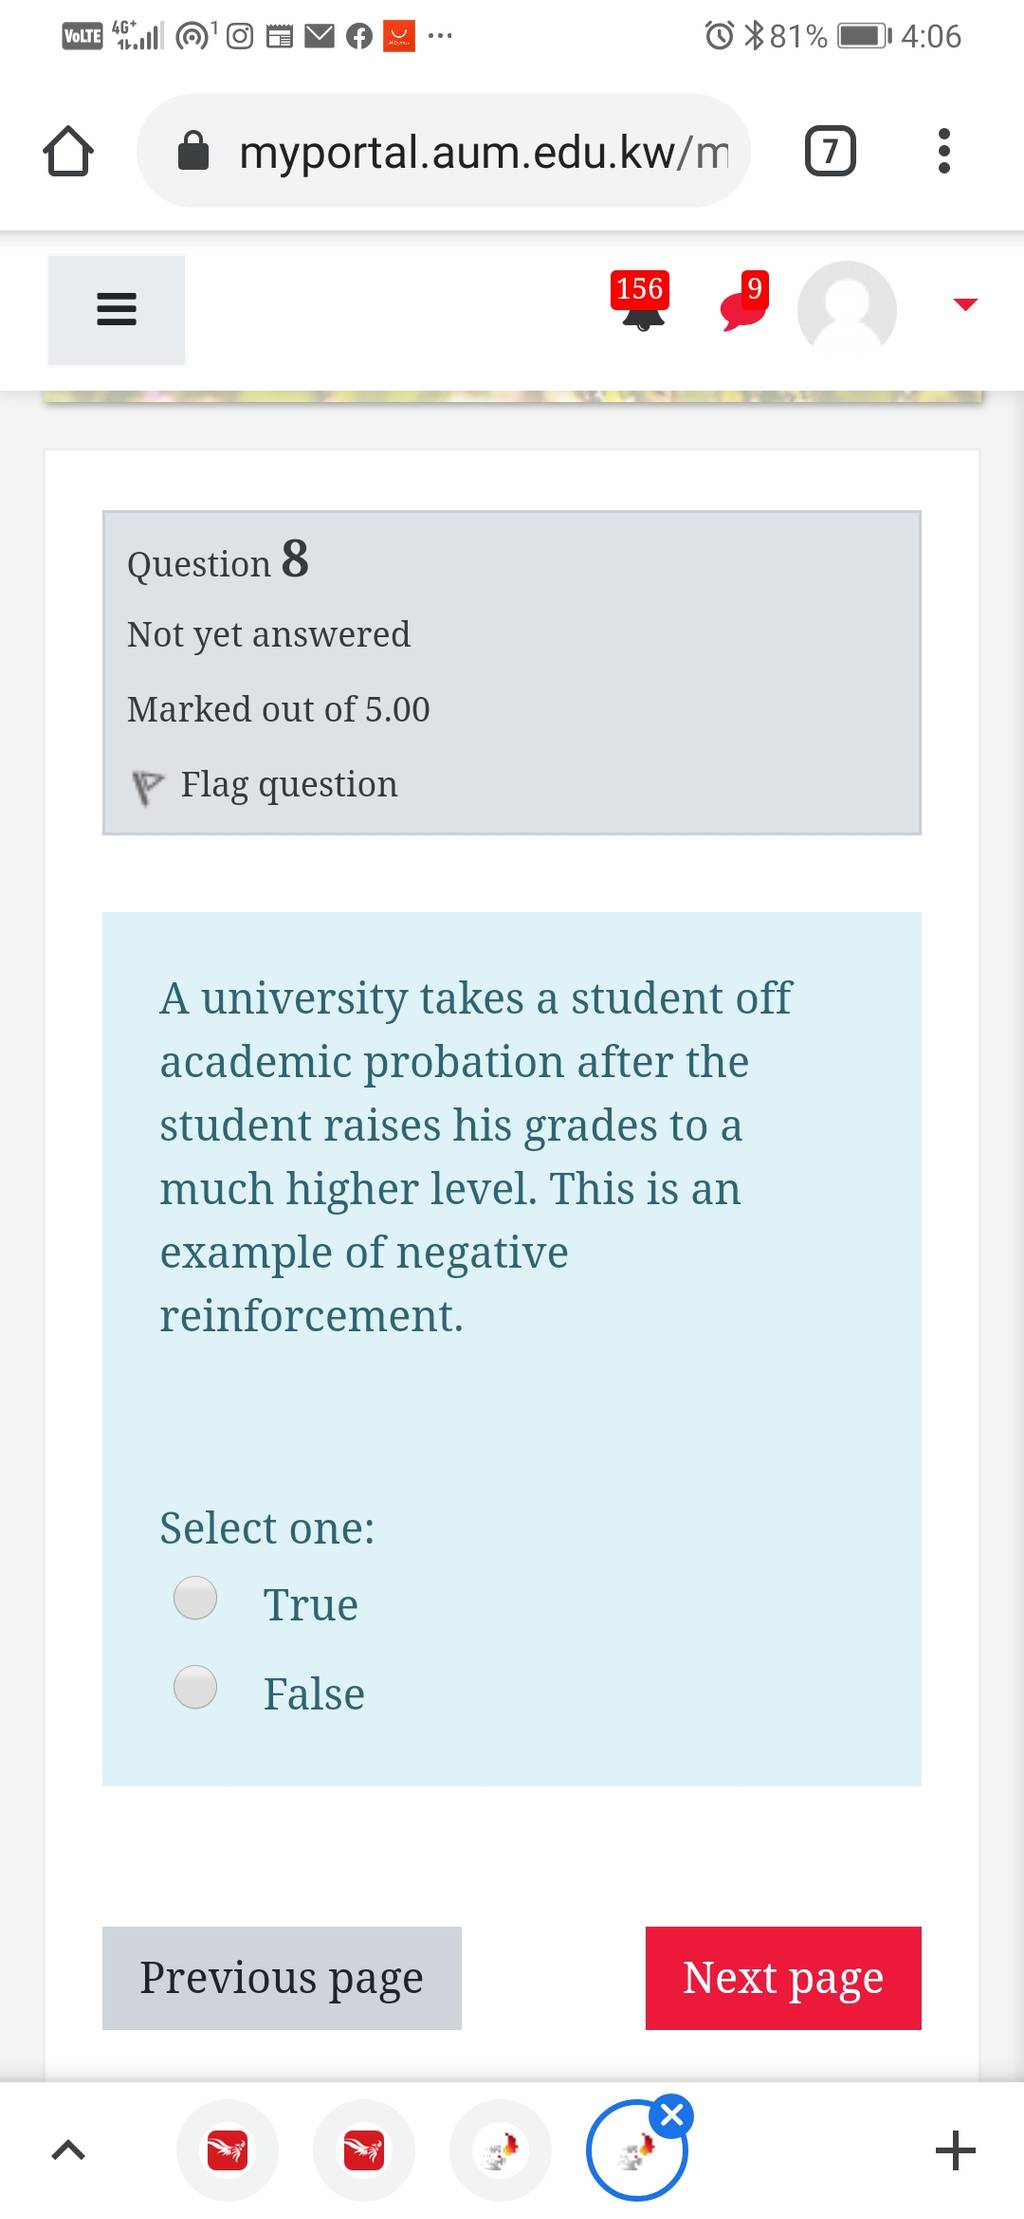1024x2219 pixels.
Task: Open the browser three-dot menu
Action: click(x=944, y=151)
